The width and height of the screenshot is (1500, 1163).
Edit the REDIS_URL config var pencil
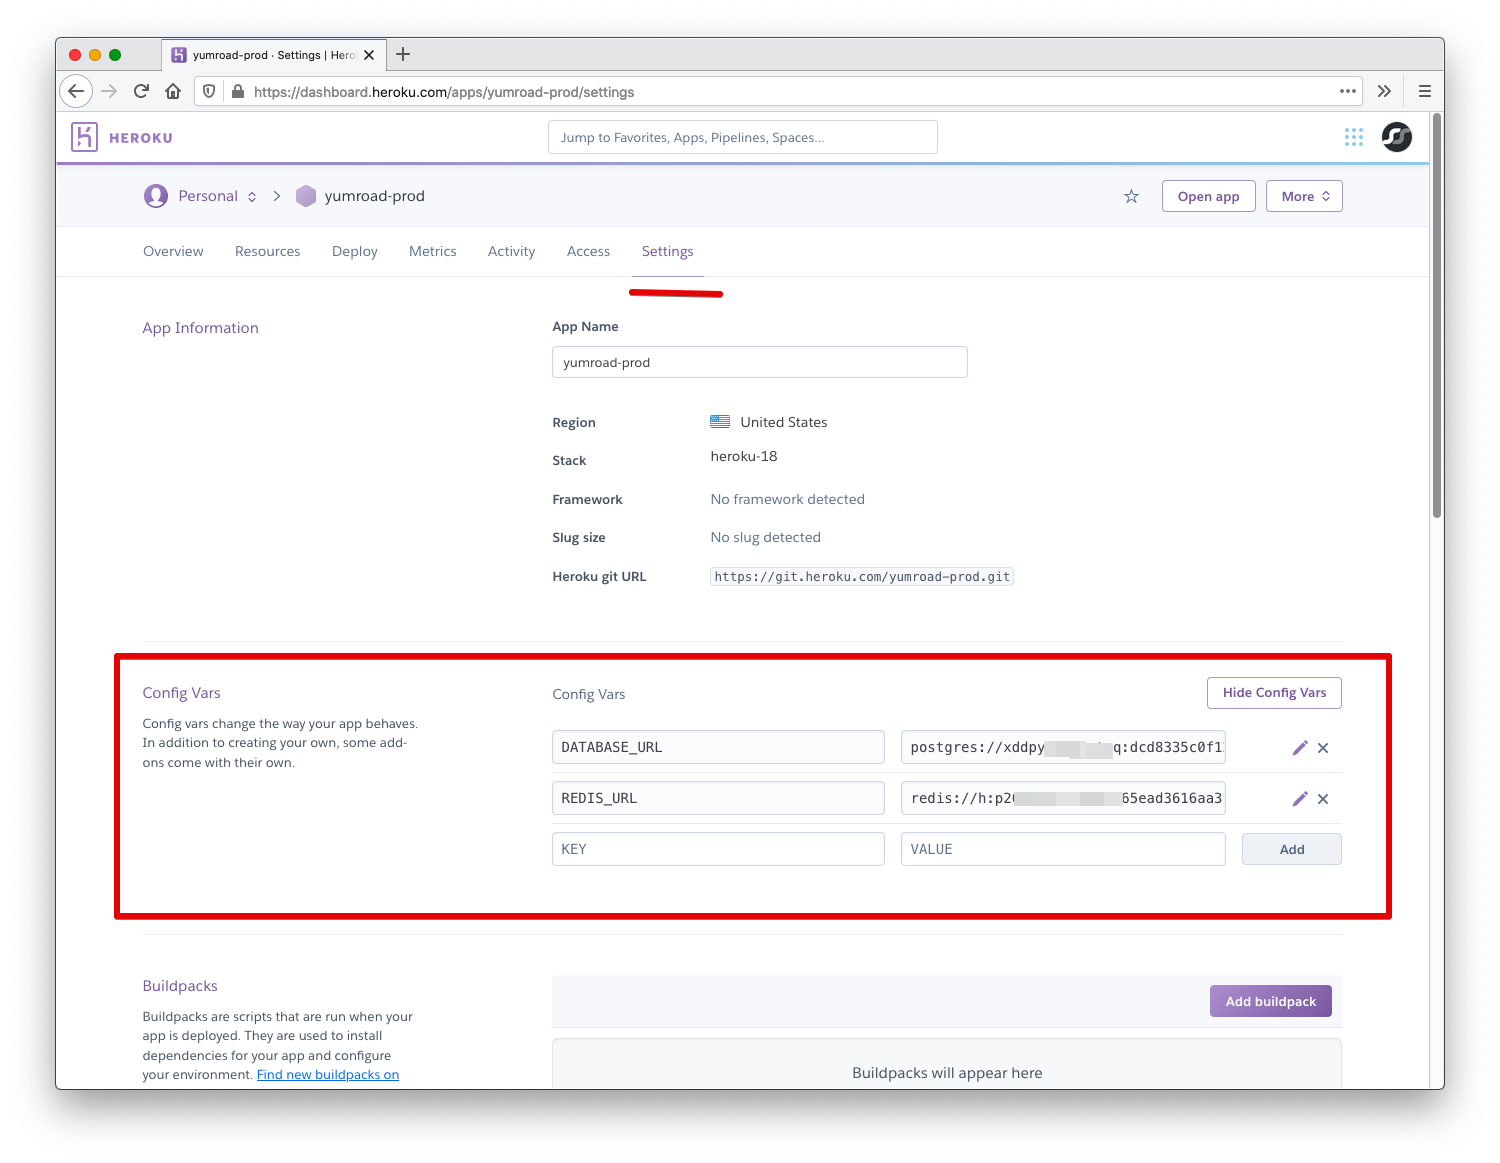[1300, 799]
